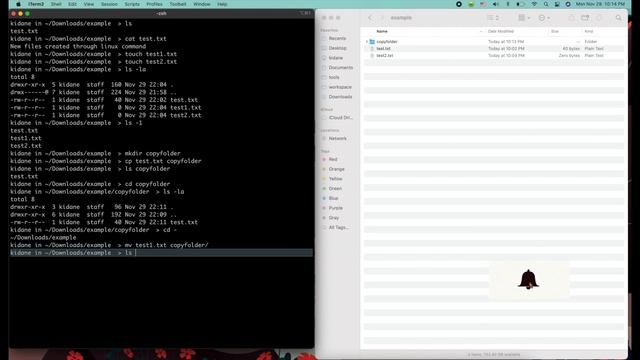The width and height of the screenshot is (640, 360).
Task: Expand the copyfolder disclosure triangle
Action: 367,42
